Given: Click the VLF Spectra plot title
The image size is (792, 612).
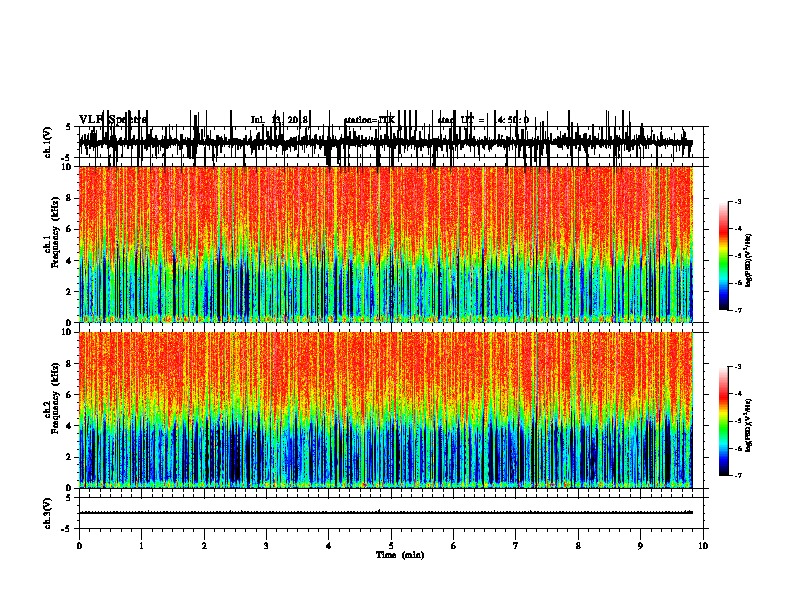Looking at the screenshot, I should [x=113, y=119].
